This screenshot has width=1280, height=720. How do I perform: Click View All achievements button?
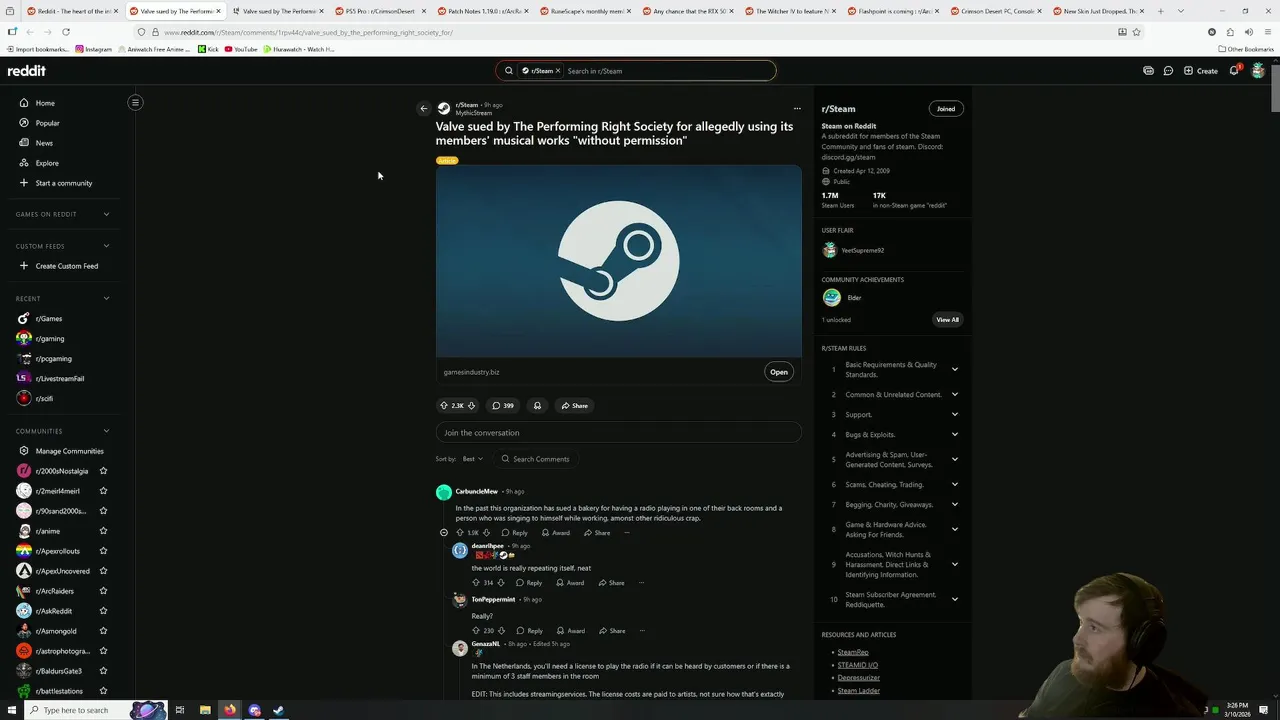[x=947, y=320]
